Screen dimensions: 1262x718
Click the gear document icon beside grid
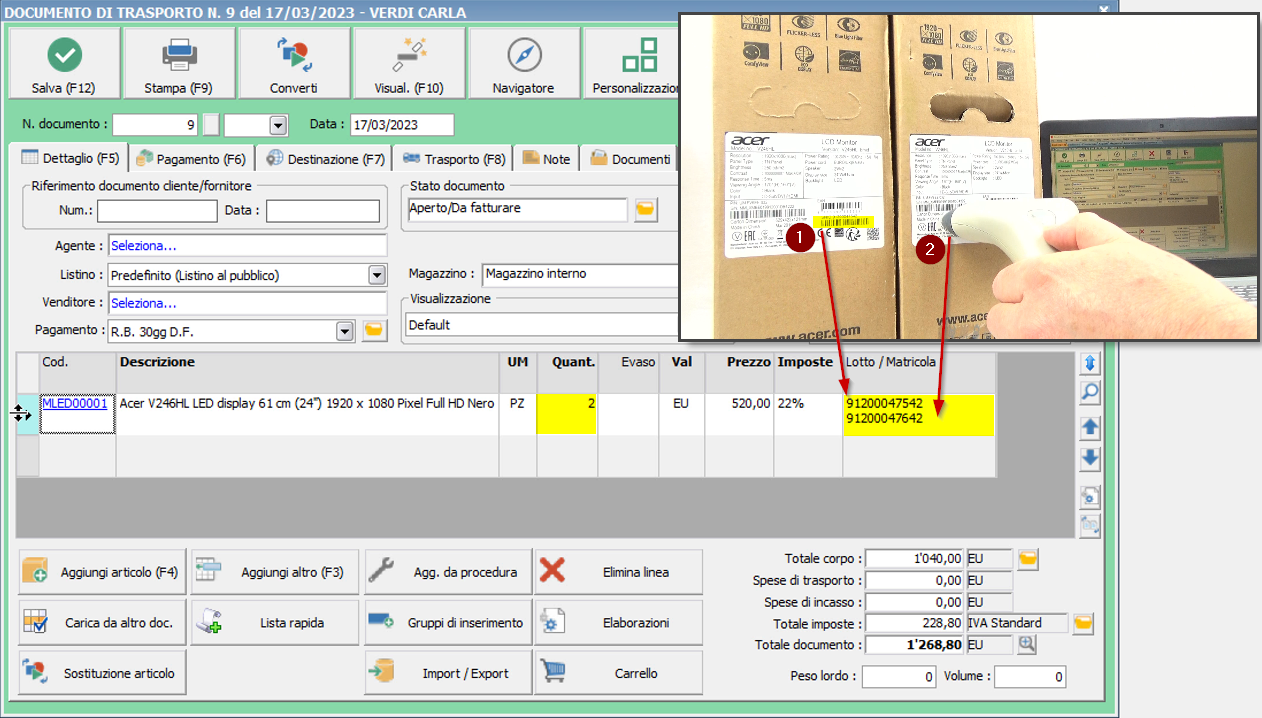tap(1090, 496)
